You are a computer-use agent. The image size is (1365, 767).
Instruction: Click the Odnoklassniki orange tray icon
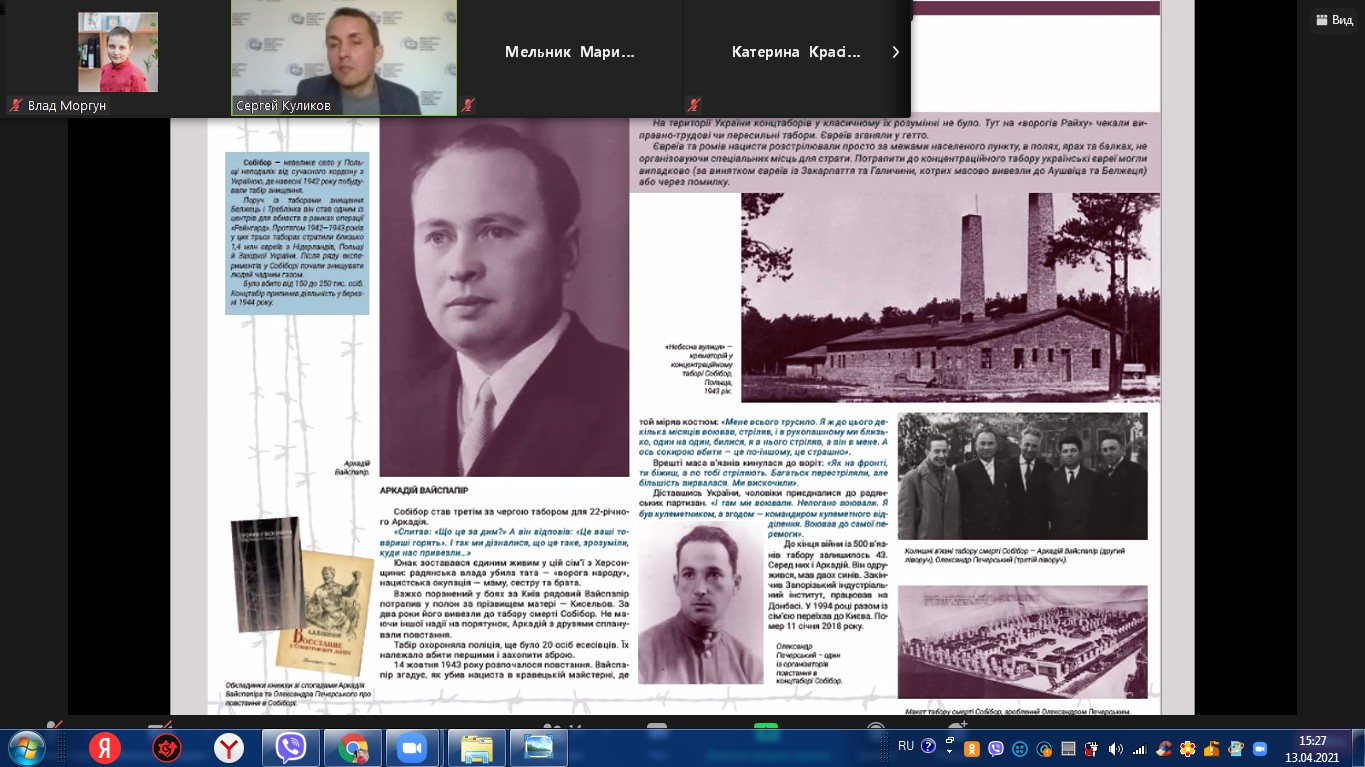pos(971,748)
